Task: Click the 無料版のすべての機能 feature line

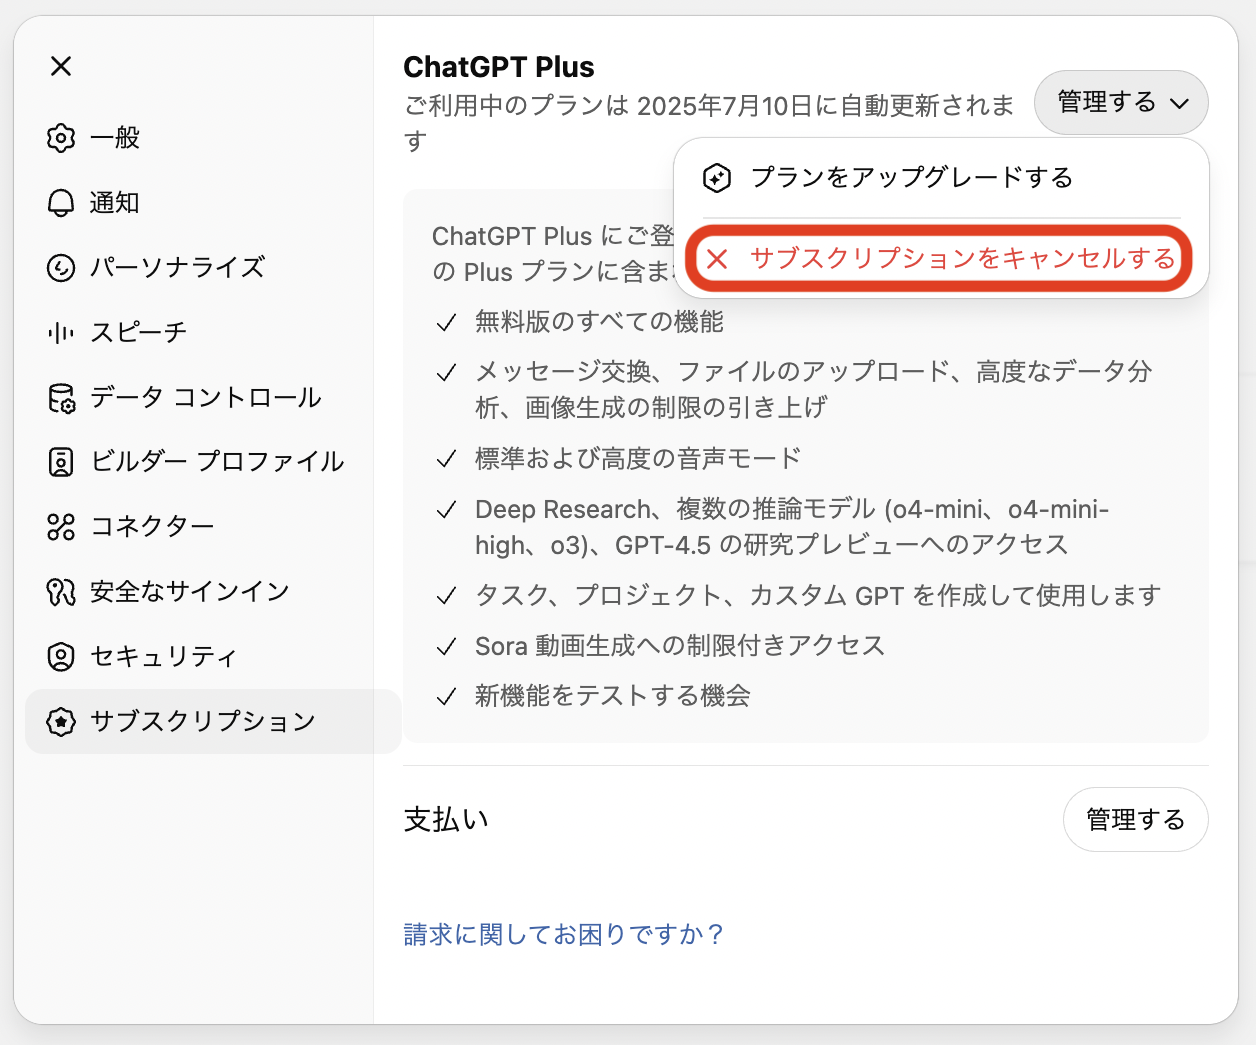Action: (599, 322)
